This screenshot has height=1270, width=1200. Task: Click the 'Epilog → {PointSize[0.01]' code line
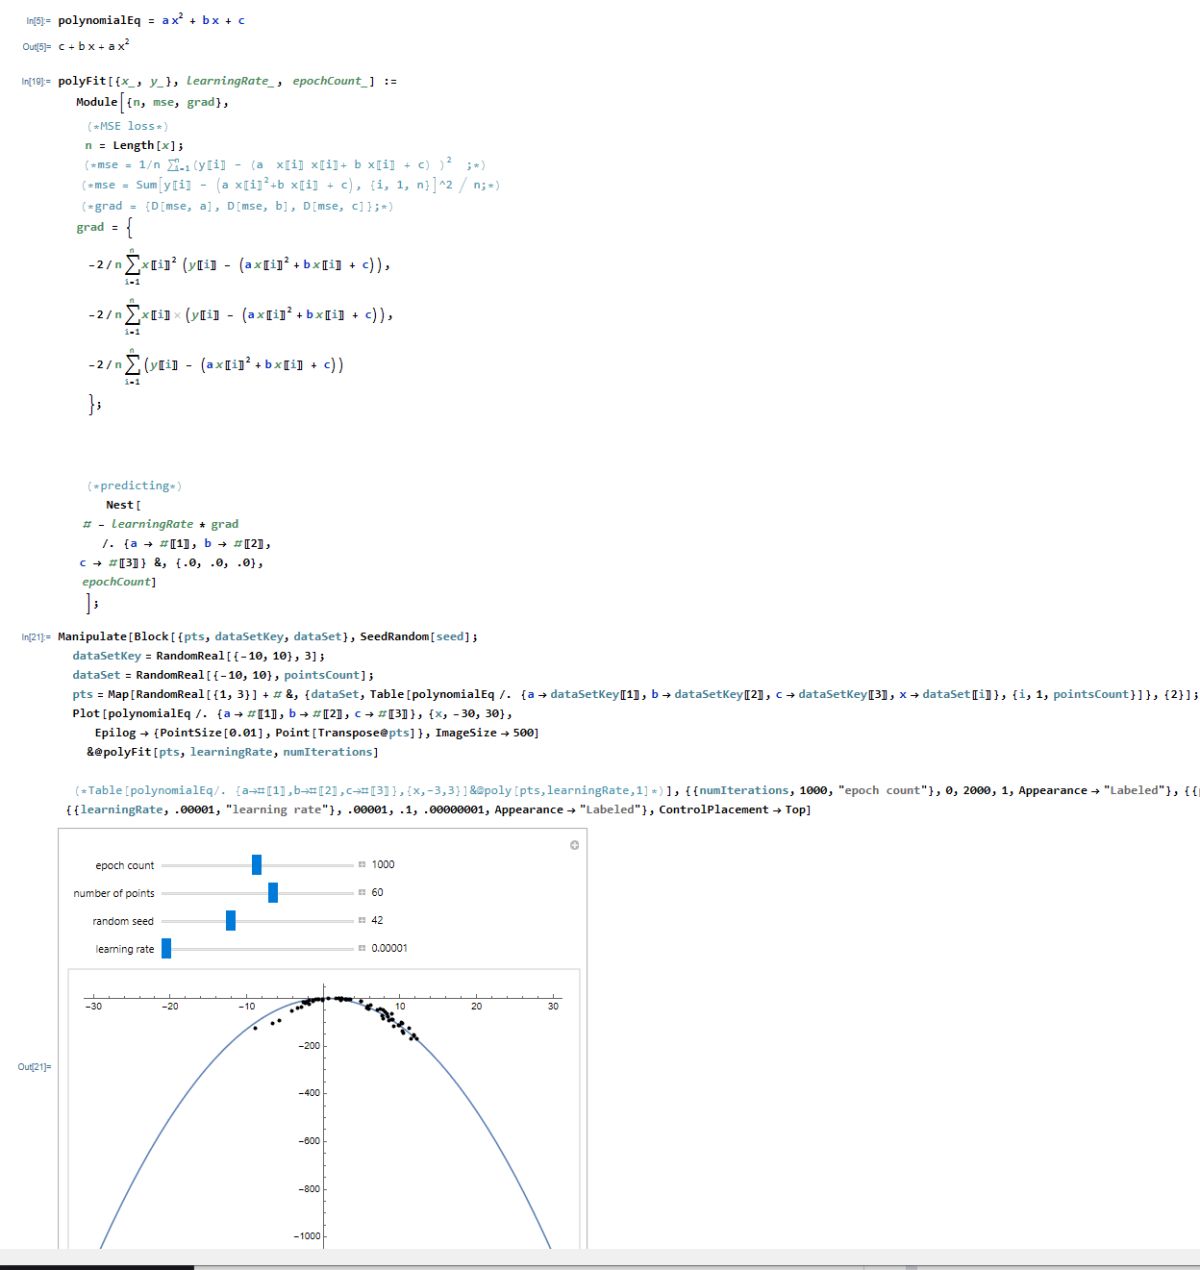[x=316, y=733]
